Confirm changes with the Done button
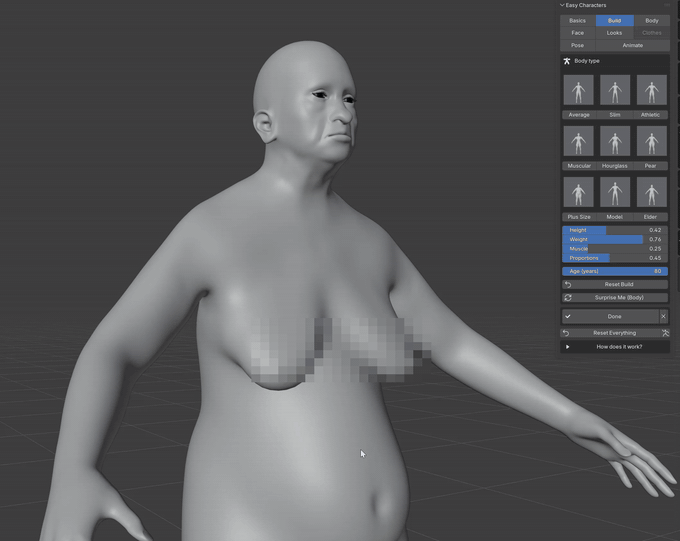Screen dimensions: 680x541 click(x=610, y=316)
